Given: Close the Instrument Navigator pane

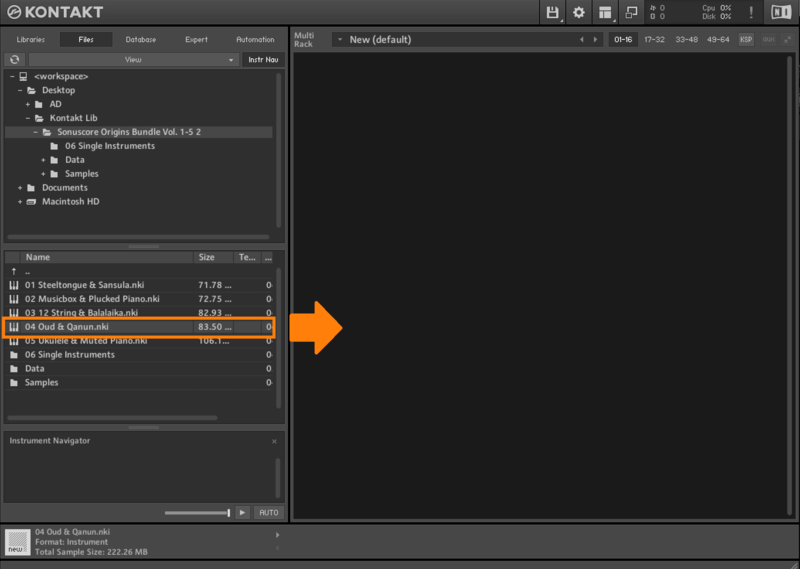Looking at the screenshot, I should click(274, 441).
